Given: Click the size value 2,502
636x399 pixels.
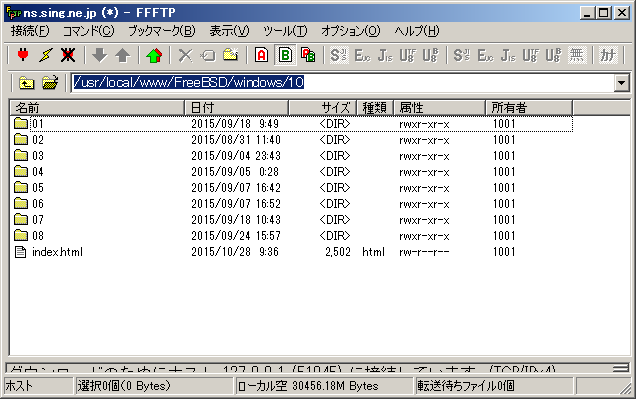Looking at the screenshot, I should [x=337, y=252].
